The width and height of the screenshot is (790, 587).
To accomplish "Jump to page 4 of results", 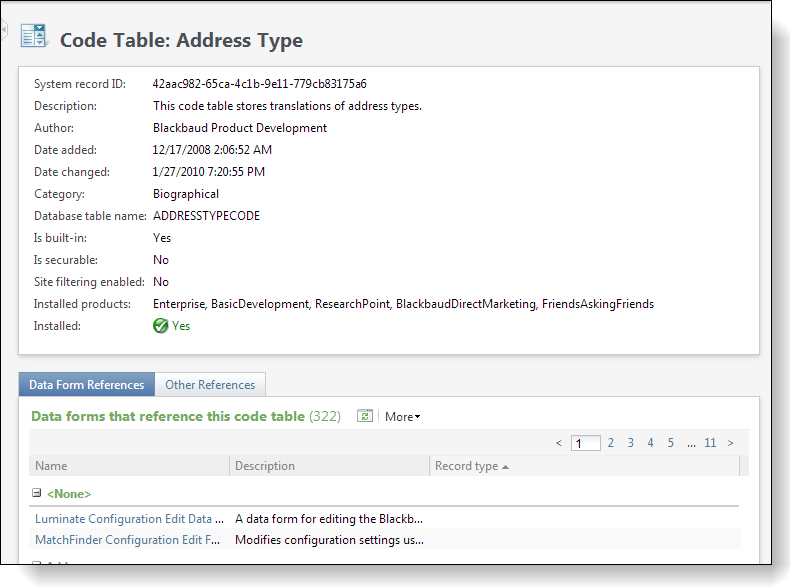I will [650, 443].
